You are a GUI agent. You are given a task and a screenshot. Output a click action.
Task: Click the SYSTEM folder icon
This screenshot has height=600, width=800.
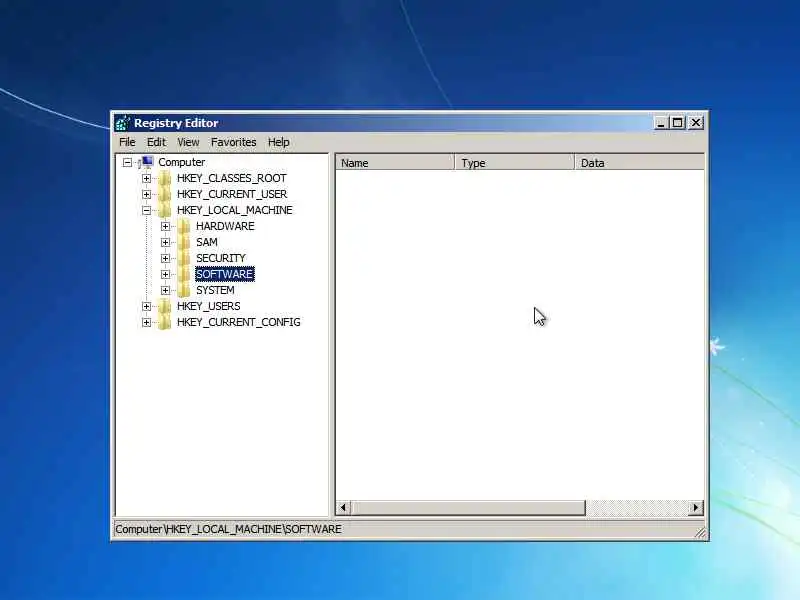[184, 290]
